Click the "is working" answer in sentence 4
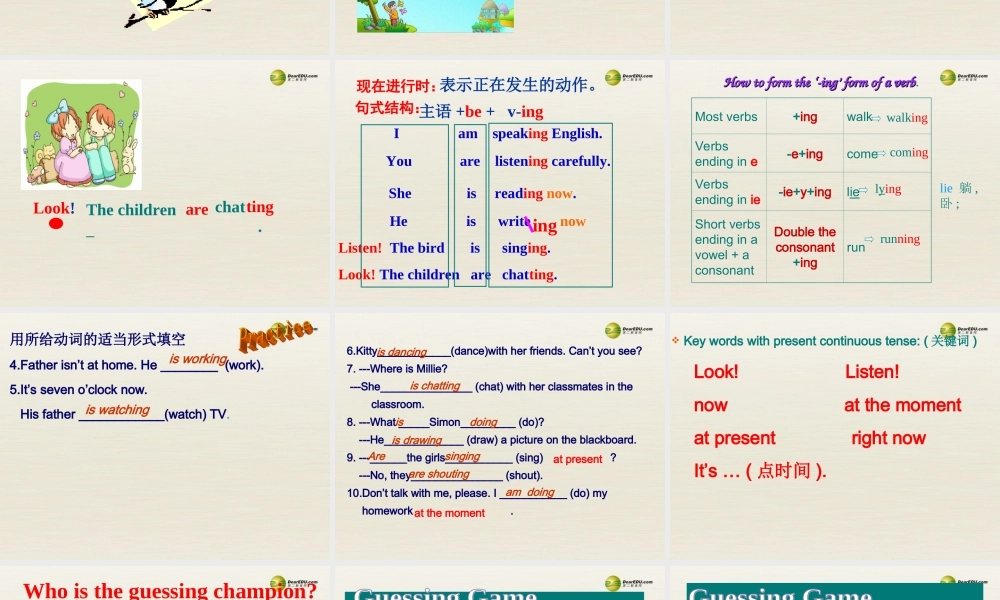Image resolution: width=1000 pixels, height=600 pixels. 197,359
